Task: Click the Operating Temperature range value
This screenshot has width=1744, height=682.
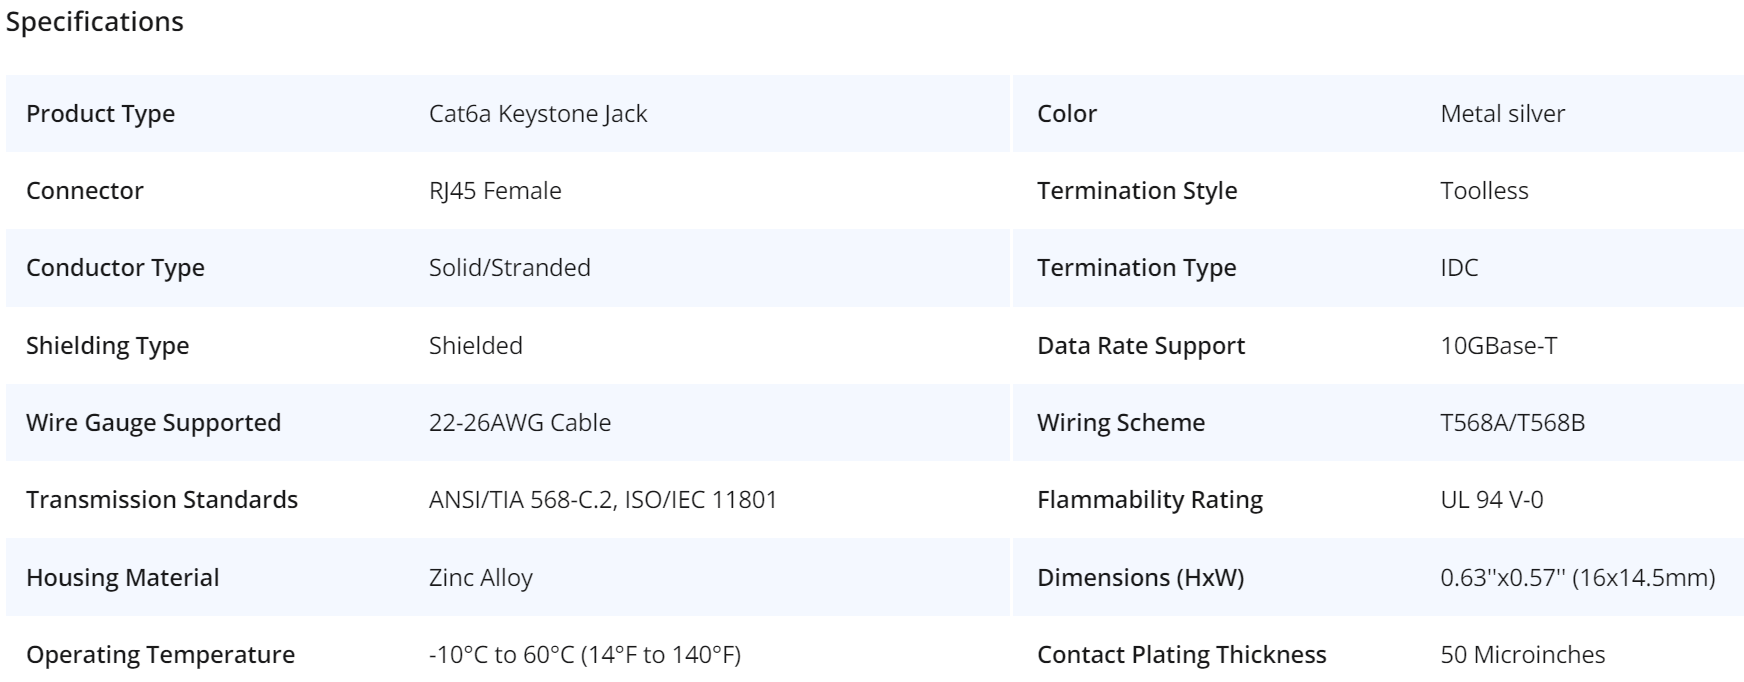Action: tap(585, 655)
